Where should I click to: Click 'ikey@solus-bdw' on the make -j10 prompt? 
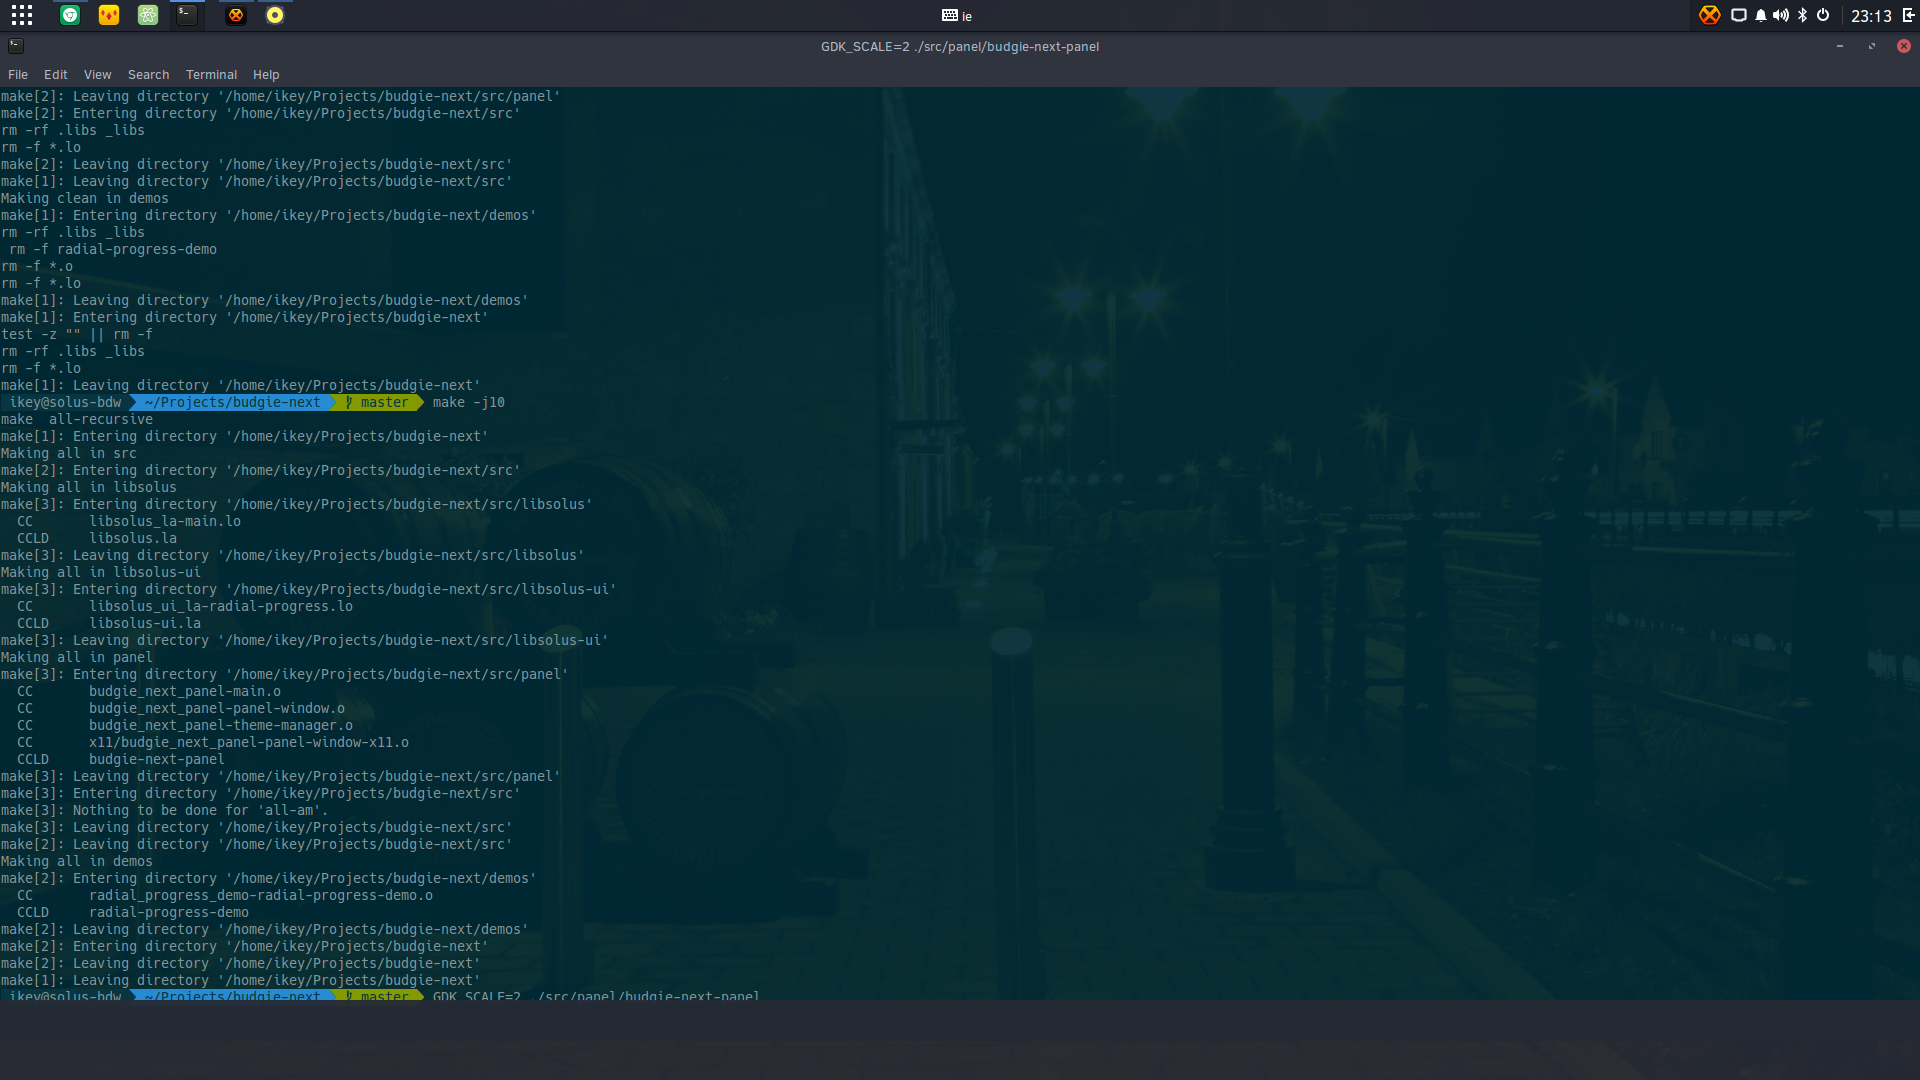tap(65, 403)
